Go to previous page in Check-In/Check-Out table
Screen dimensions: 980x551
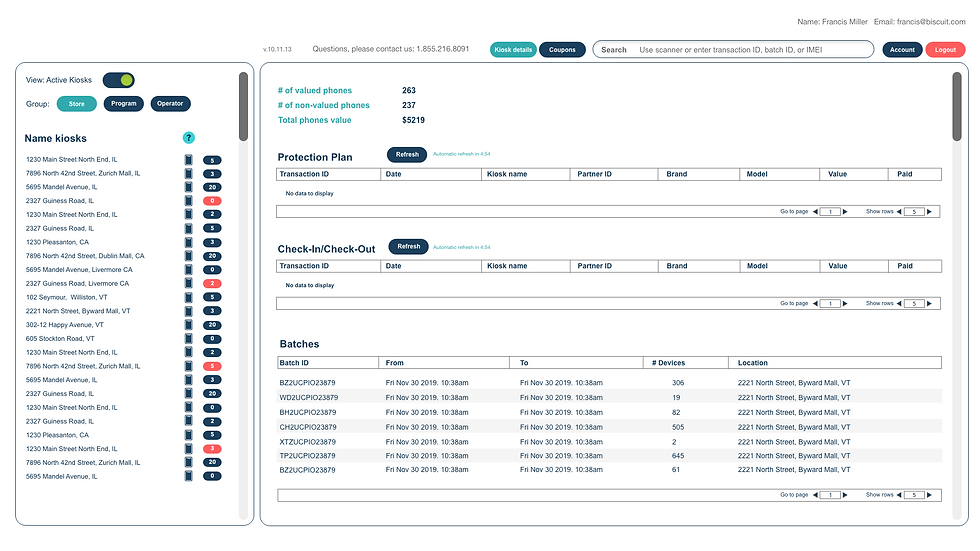[x=815, y=304]
